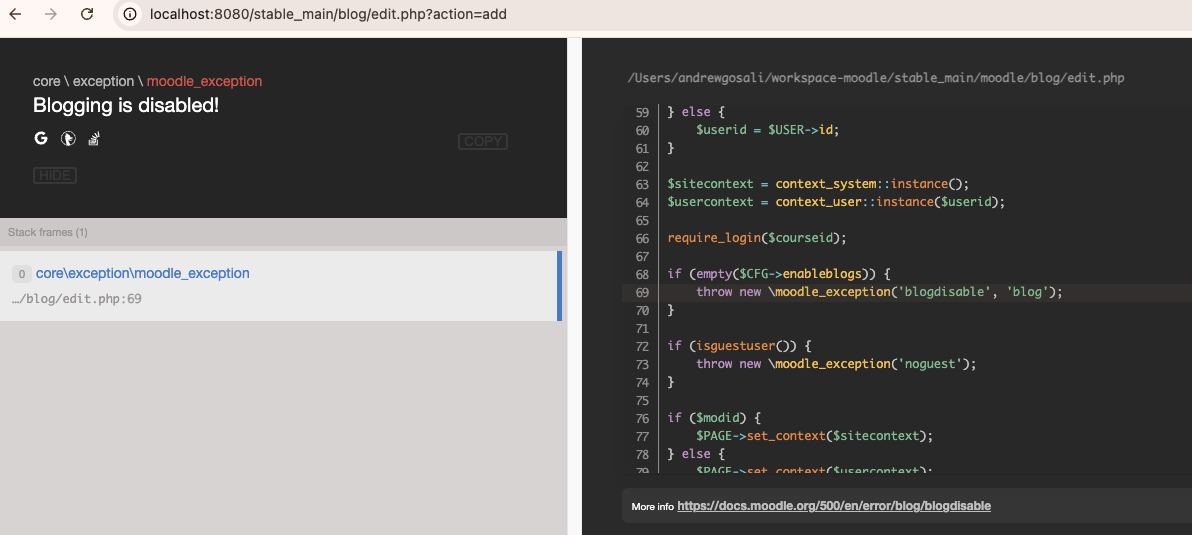Click code line 77 set_context($sitecontext)

point(814,435)
